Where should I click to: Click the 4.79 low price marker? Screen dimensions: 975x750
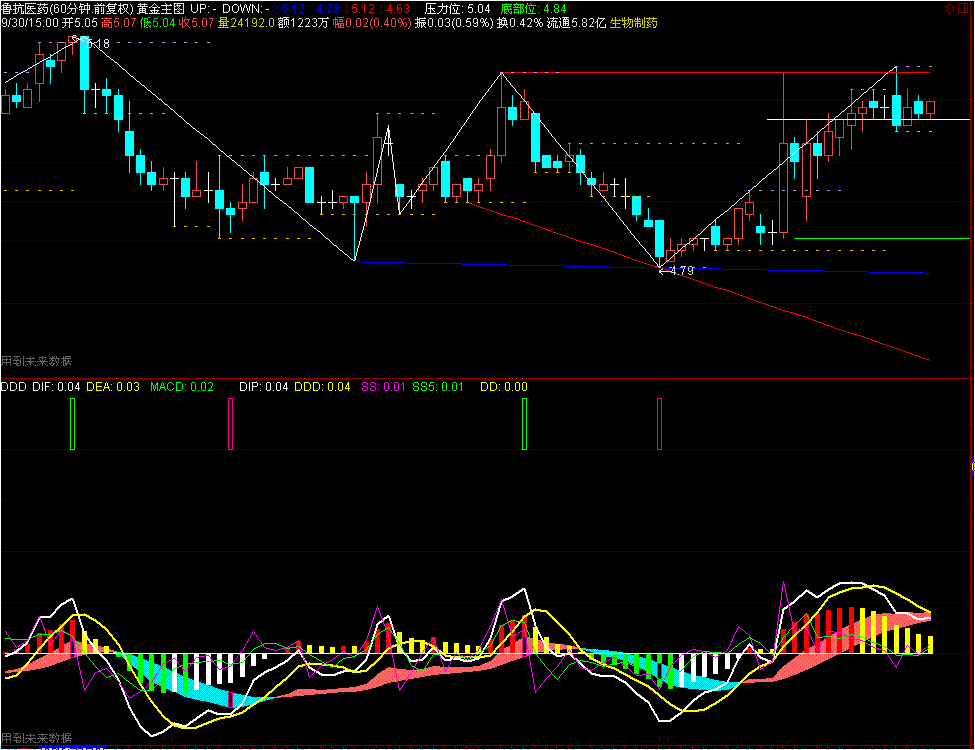click(681, 271)
